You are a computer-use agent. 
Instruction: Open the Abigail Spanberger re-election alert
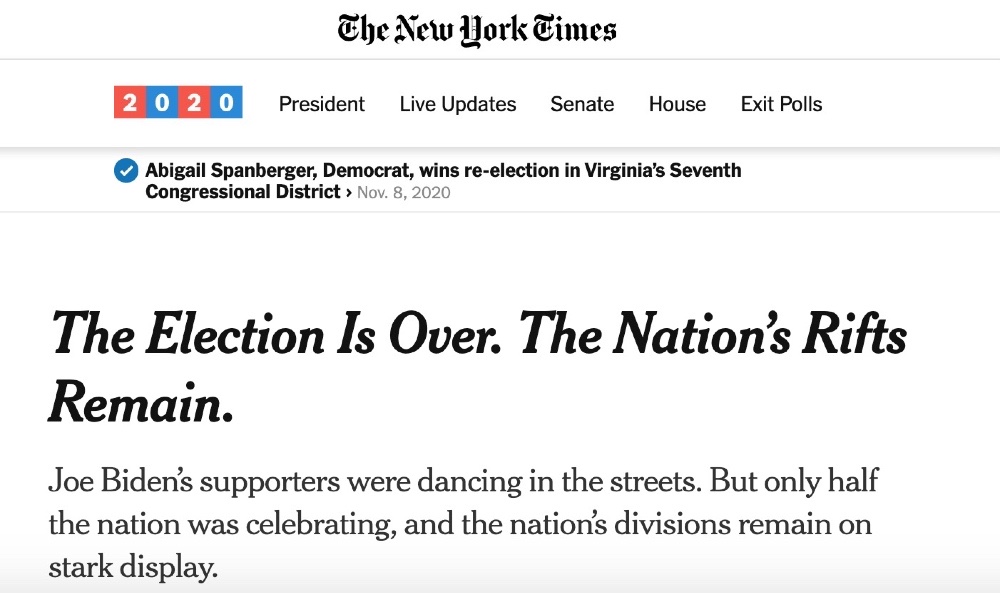[443, 181]
